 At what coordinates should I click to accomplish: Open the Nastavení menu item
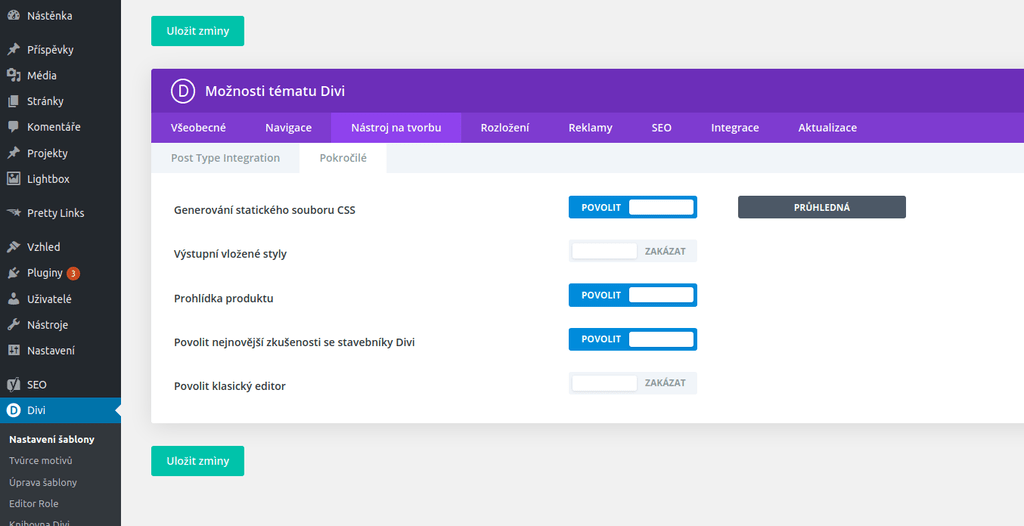(60, 350)
